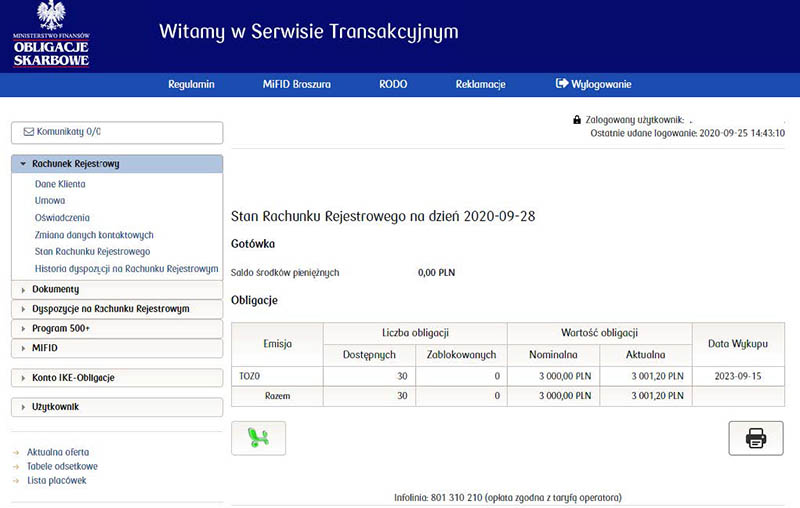Open Historia dyspozycji na Rachunku Rejestrowym
Screen dimensions: 800x508
click(126, 268)
